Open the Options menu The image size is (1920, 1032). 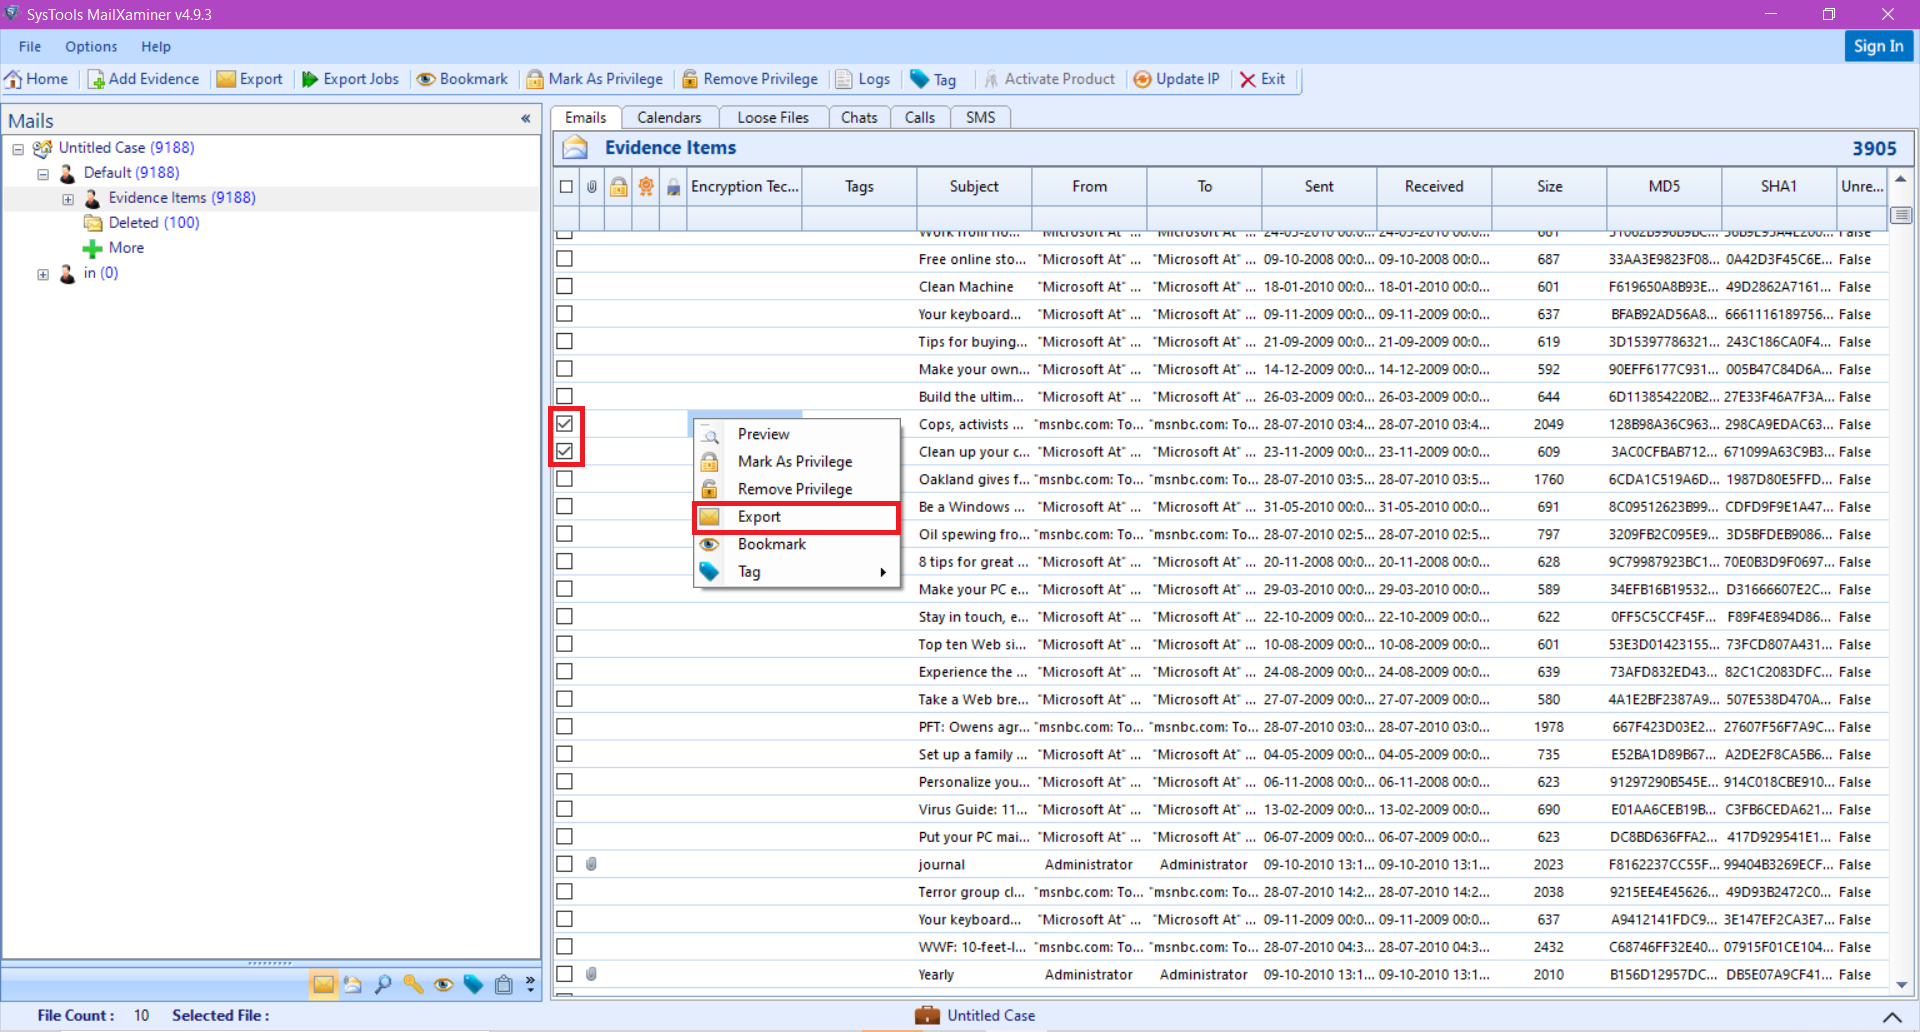click(x=91, y=46)
